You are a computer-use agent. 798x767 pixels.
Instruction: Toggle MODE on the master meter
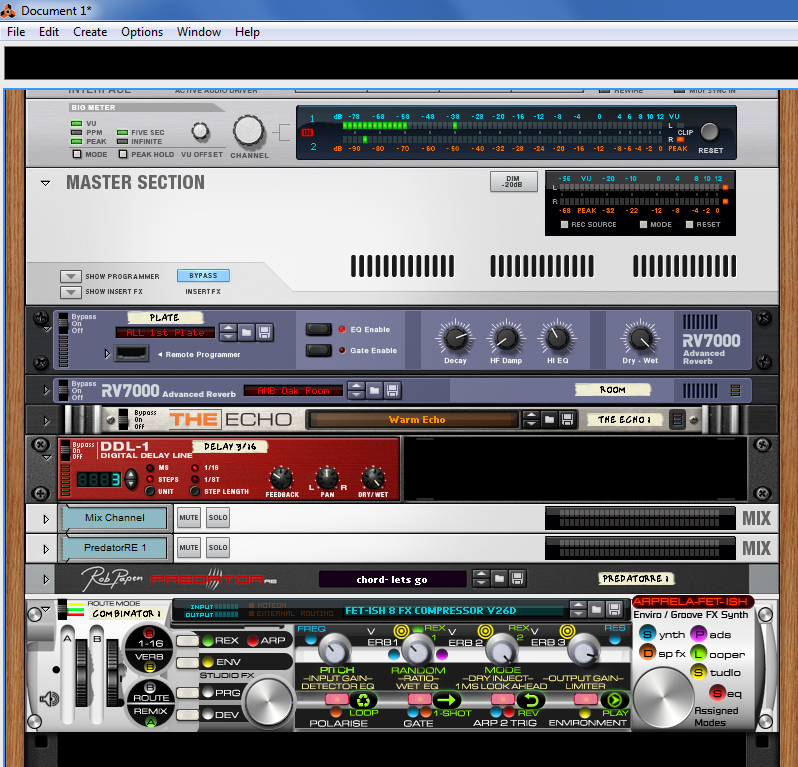643,224
